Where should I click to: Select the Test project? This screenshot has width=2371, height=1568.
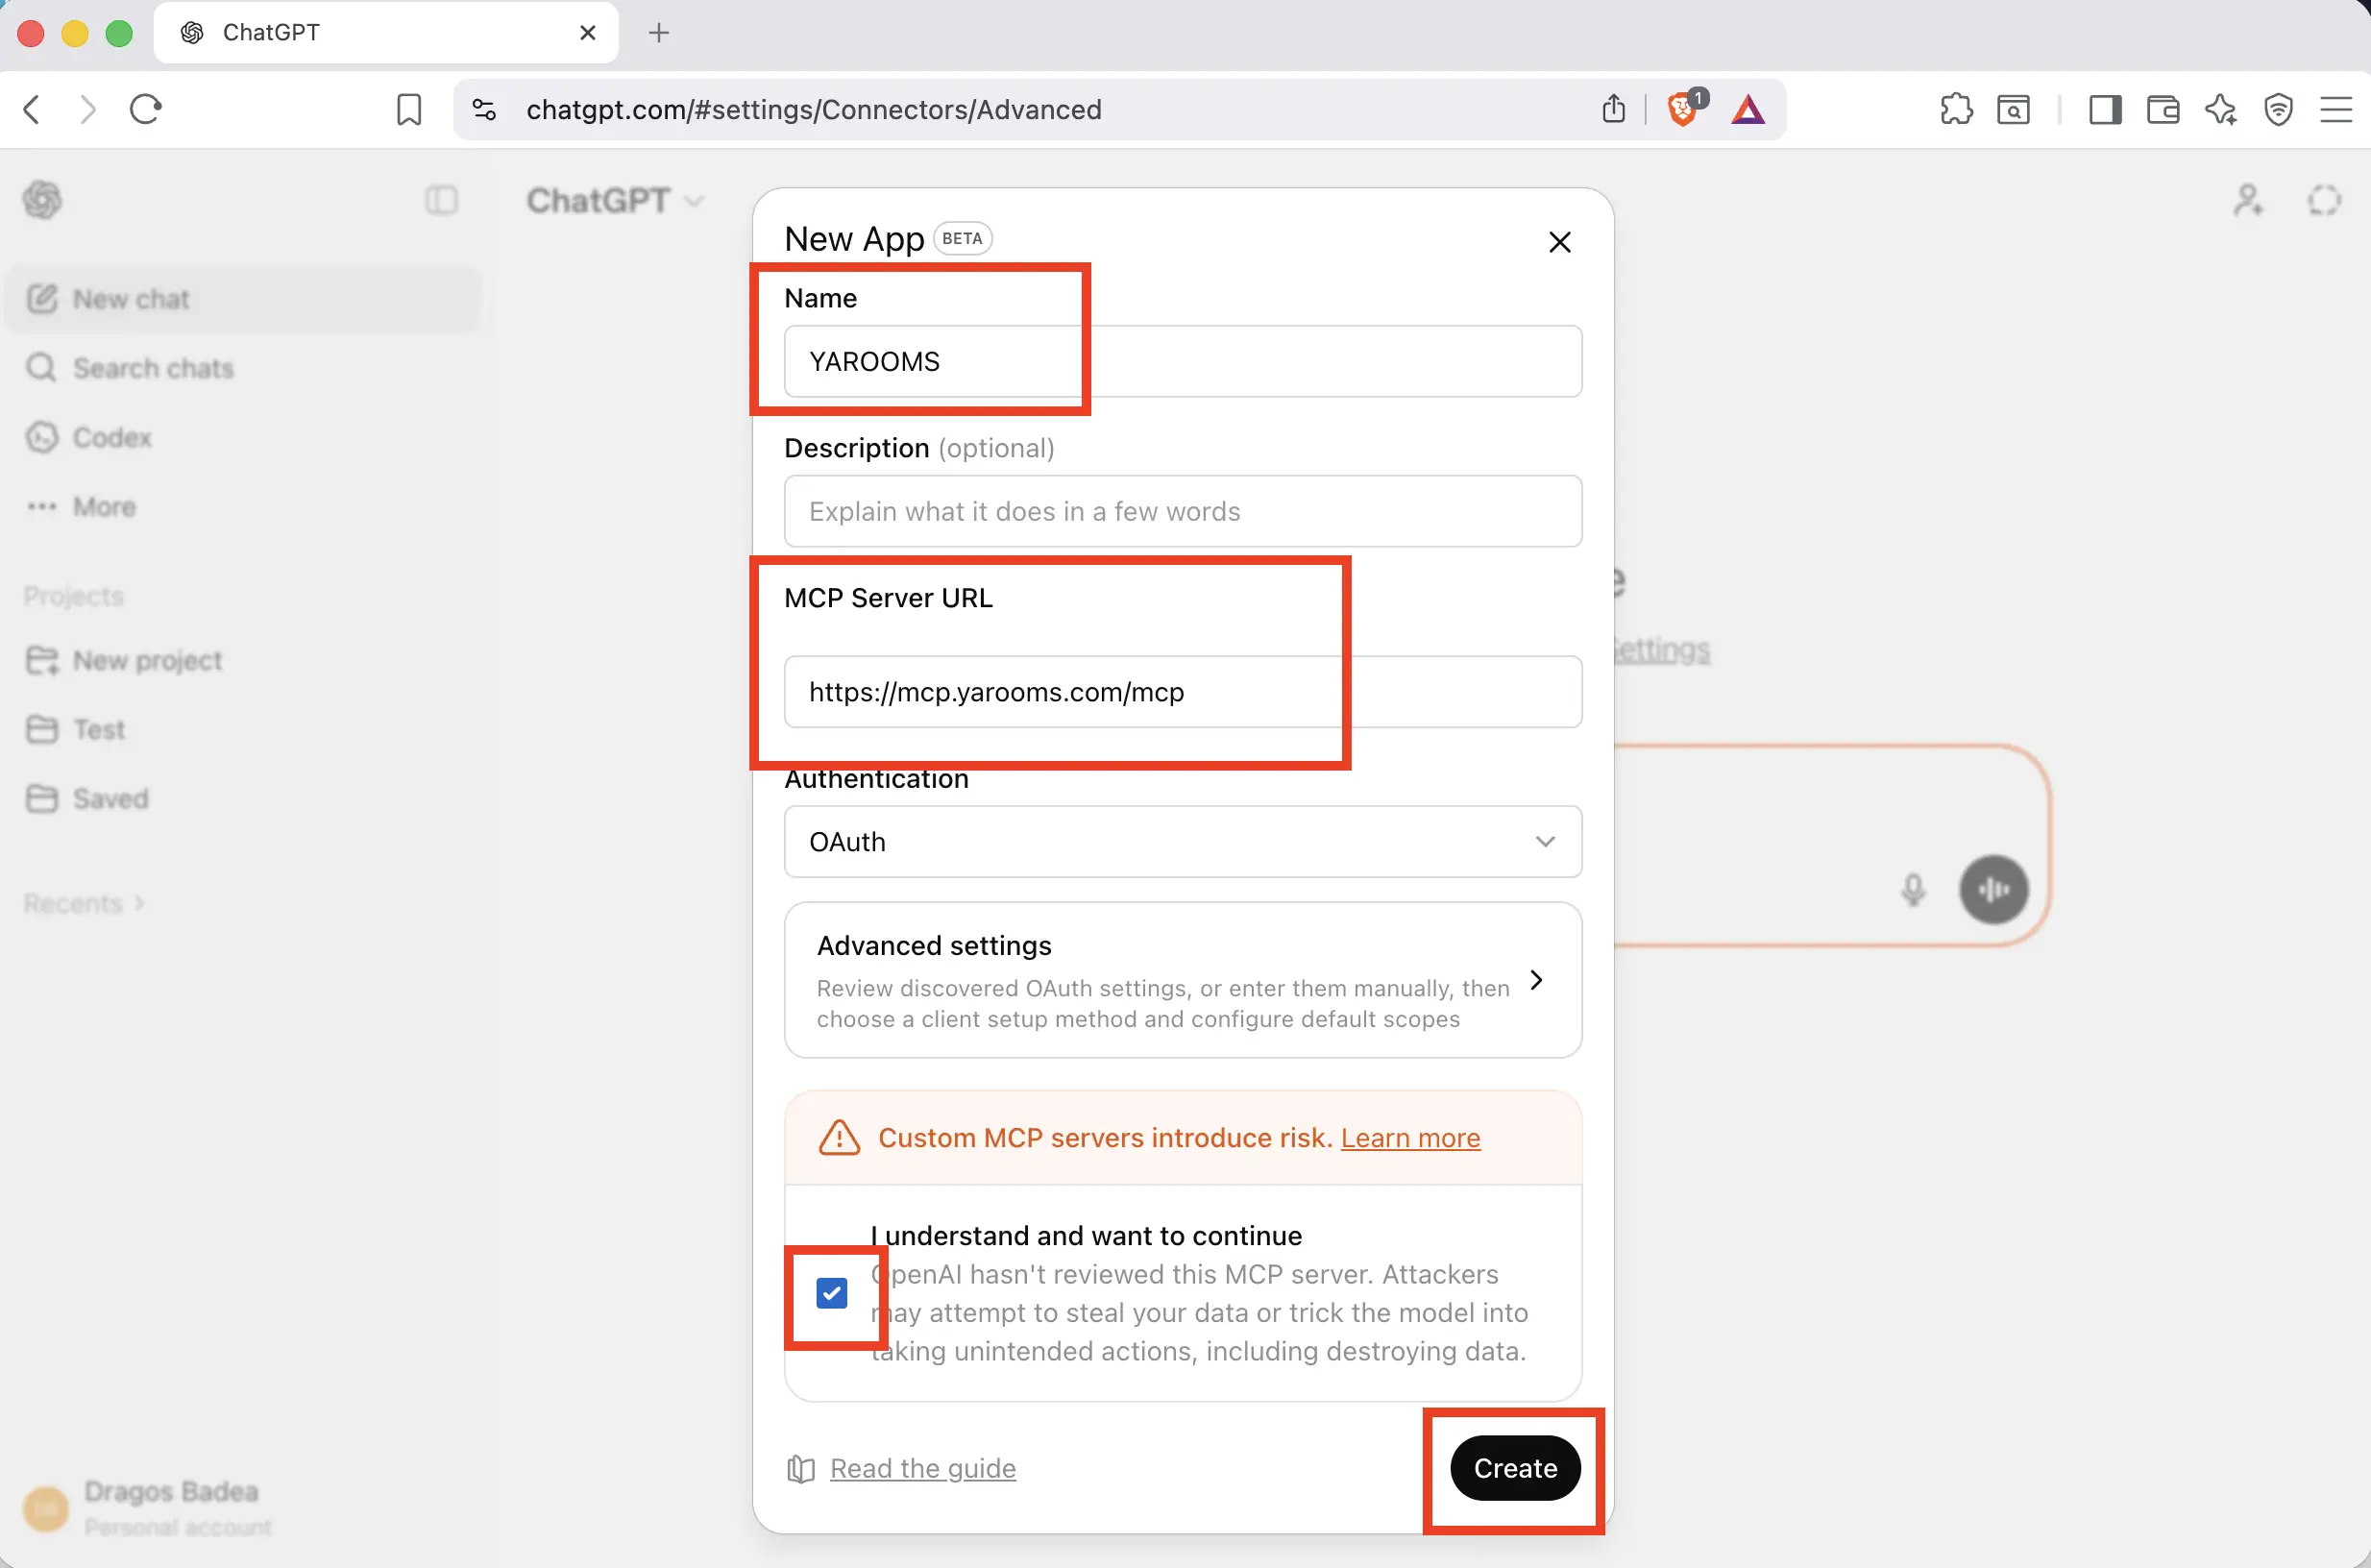point(98,729)
